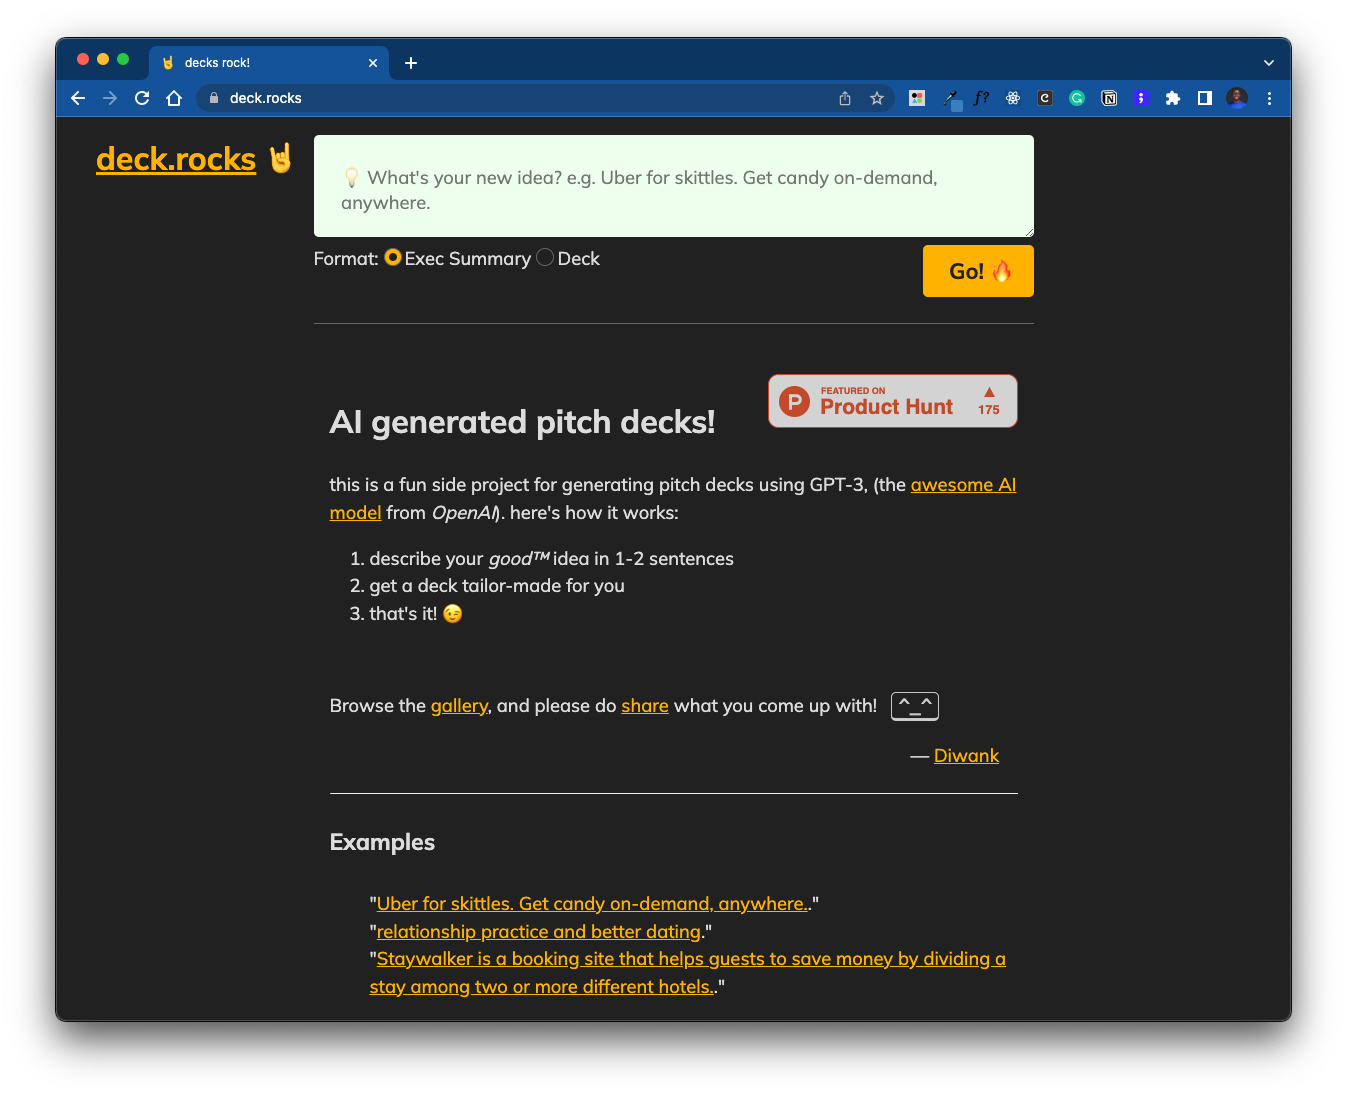Screen dimensions: 1347x1095
Task: Open the Featured on Product Hunt badge
Action: coord(893,401)
